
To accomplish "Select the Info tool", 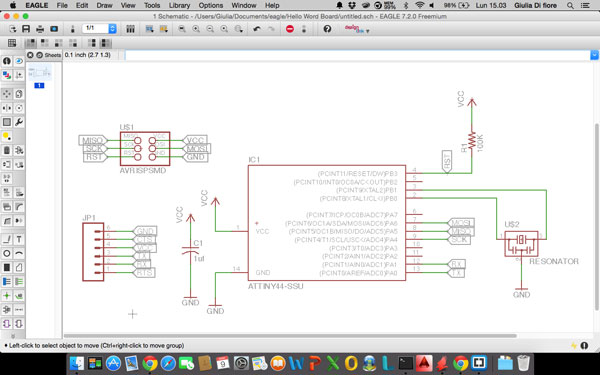I will (7, 61).
